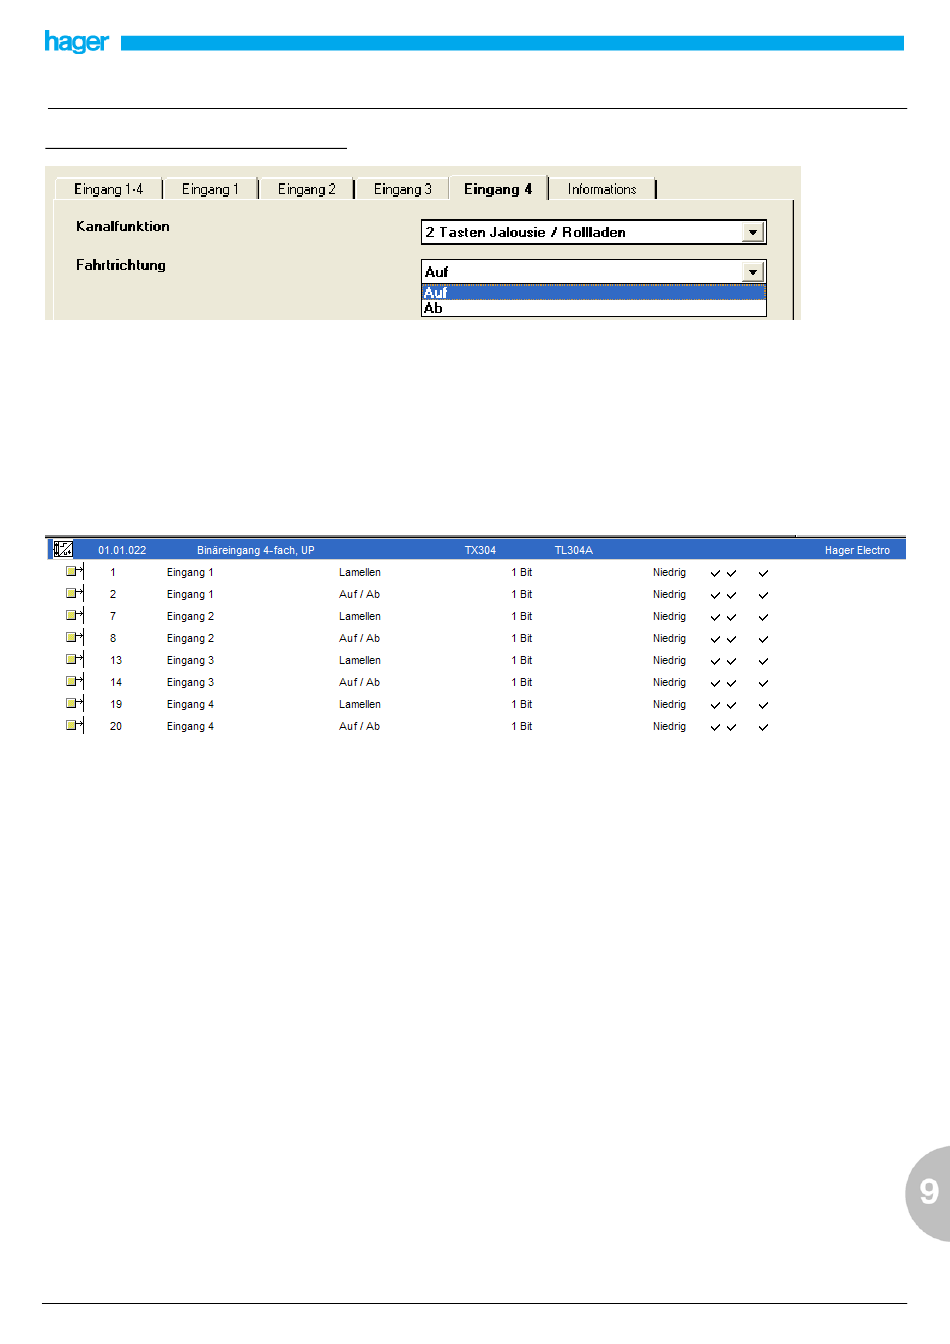Click object 1 Eingang 1 Lamellen icon
The image size is (950, 1344).
[74, 572]
